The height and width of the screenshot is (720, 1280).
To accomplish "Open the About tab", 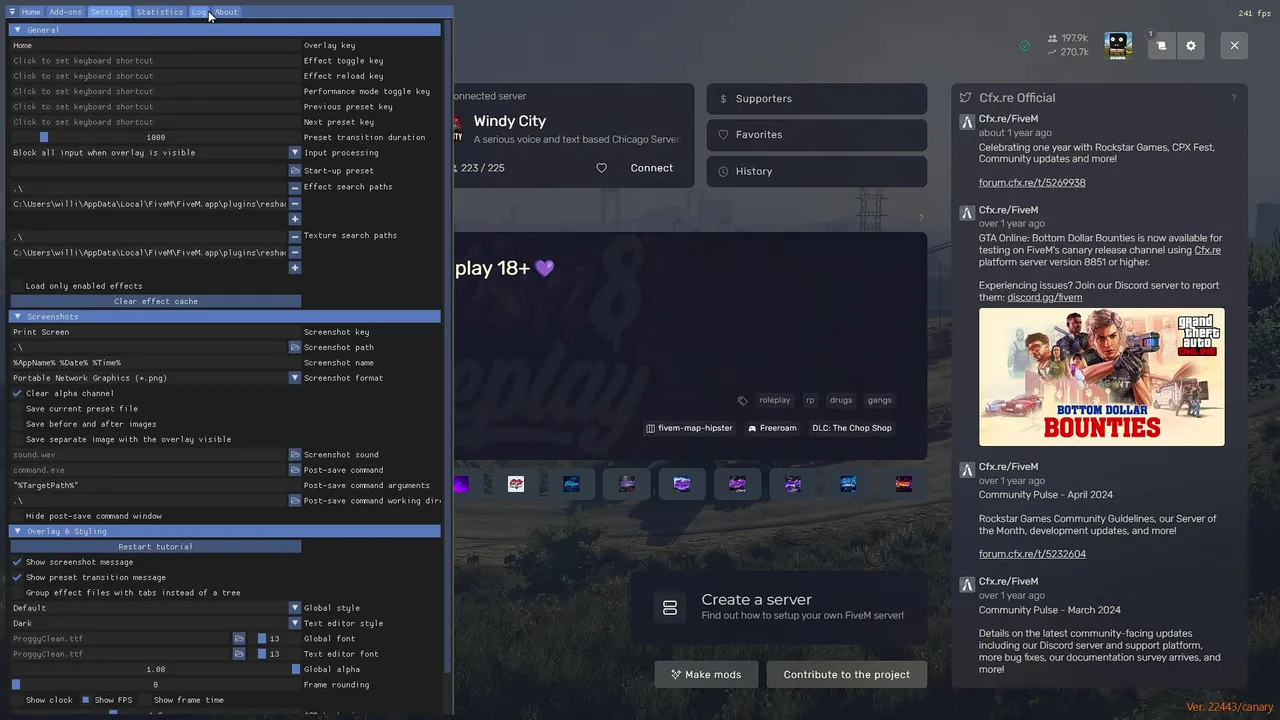I will coord(227,12).
